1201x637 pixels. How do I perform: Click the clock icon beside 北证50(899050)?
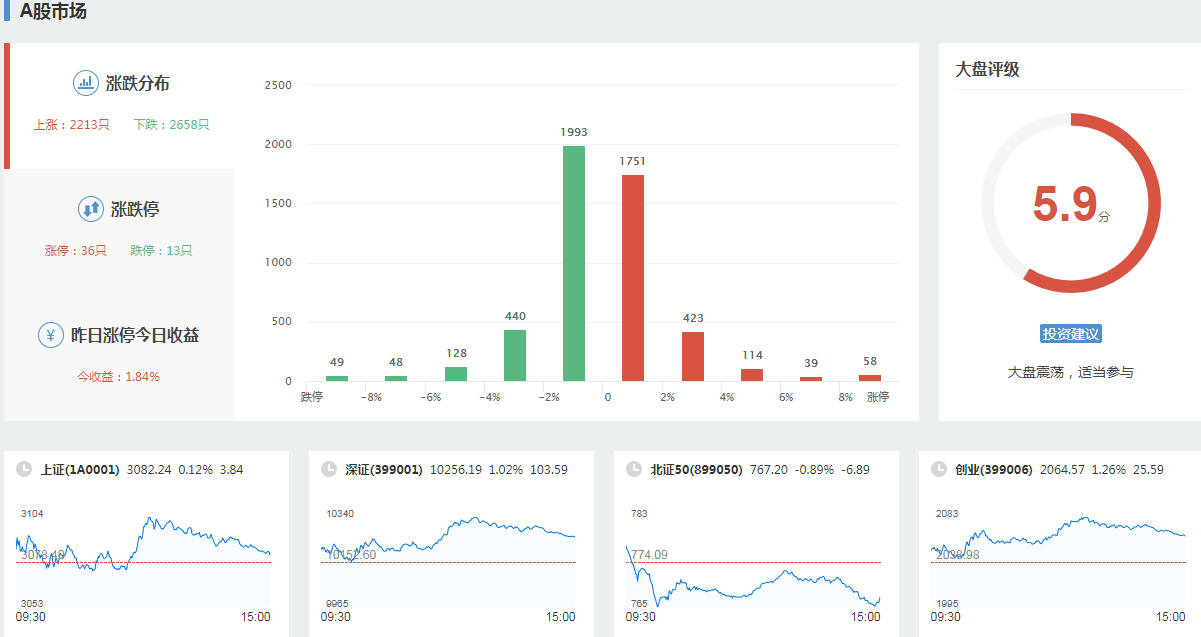(x=634, y=469)
